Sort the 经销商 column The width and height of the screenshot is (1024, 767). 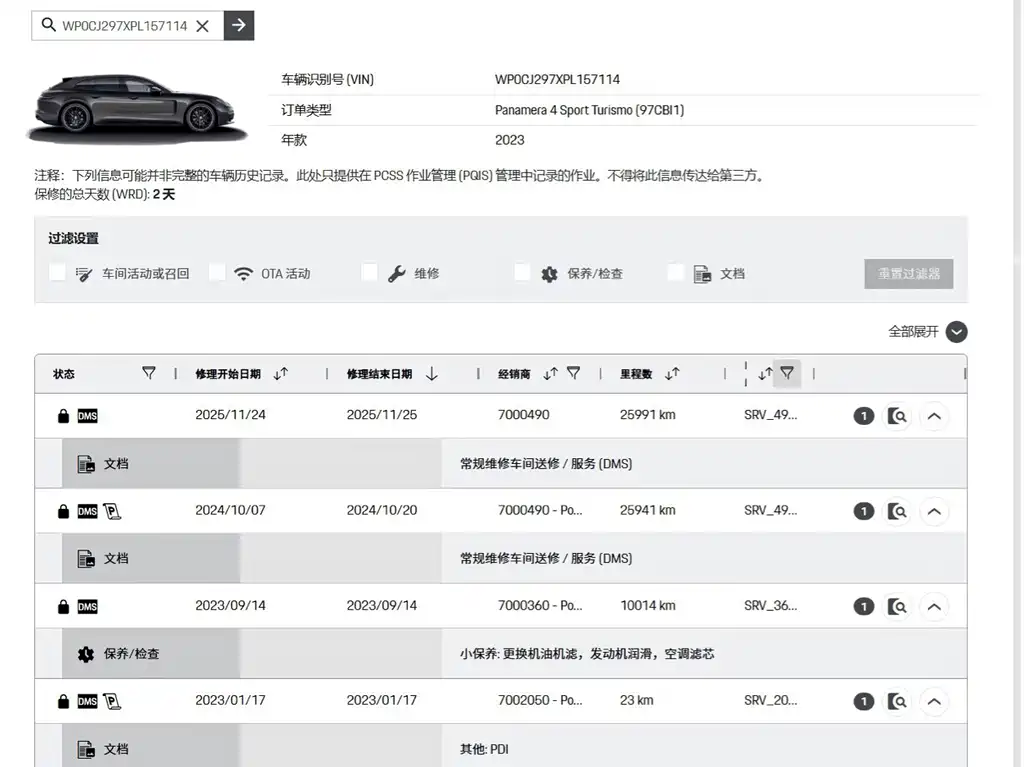pos(551,374)
